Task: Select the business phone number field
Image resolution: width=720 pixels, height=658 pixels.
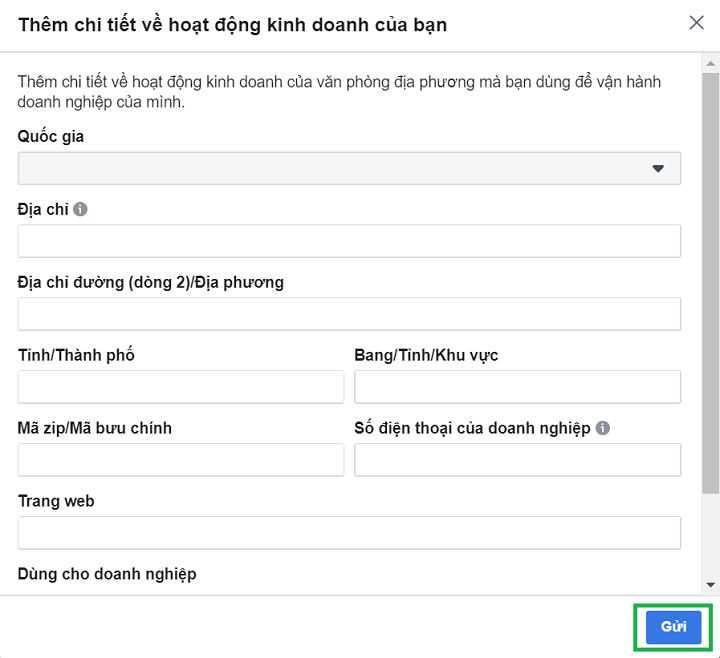Action: (518, 460)
